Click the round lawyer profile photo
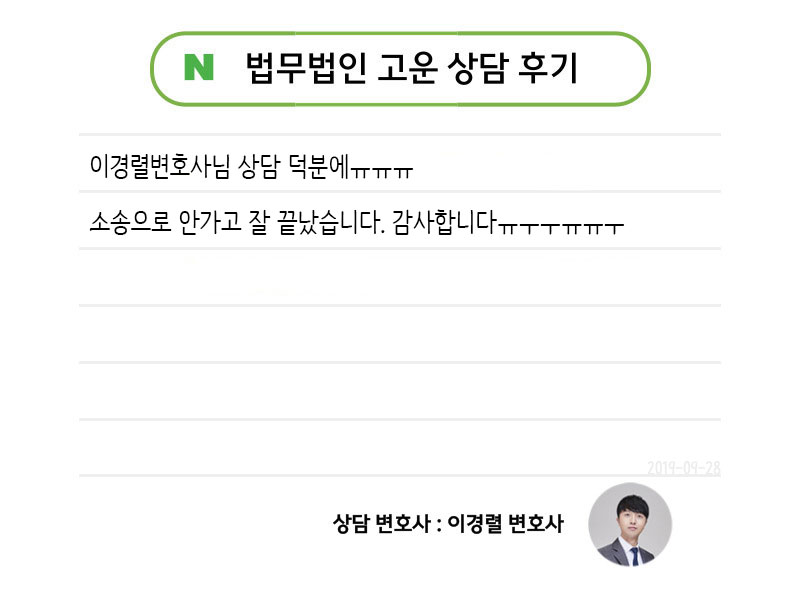Image resolution: width=800 pixels, height=600 pixels. 630,525
